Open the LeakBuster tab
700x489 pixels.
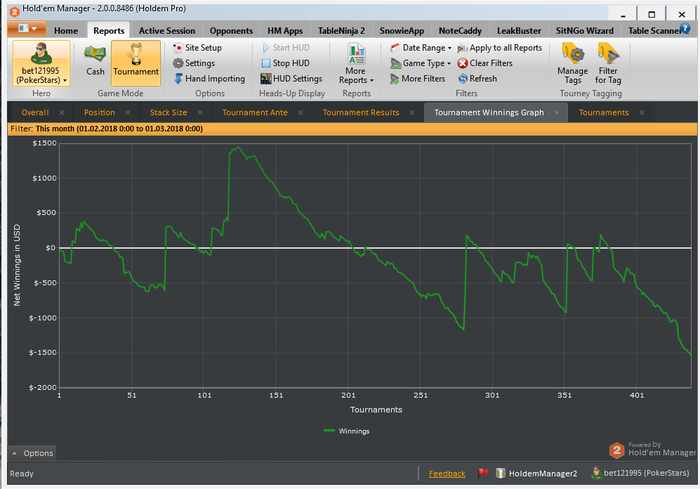point(519,31)
